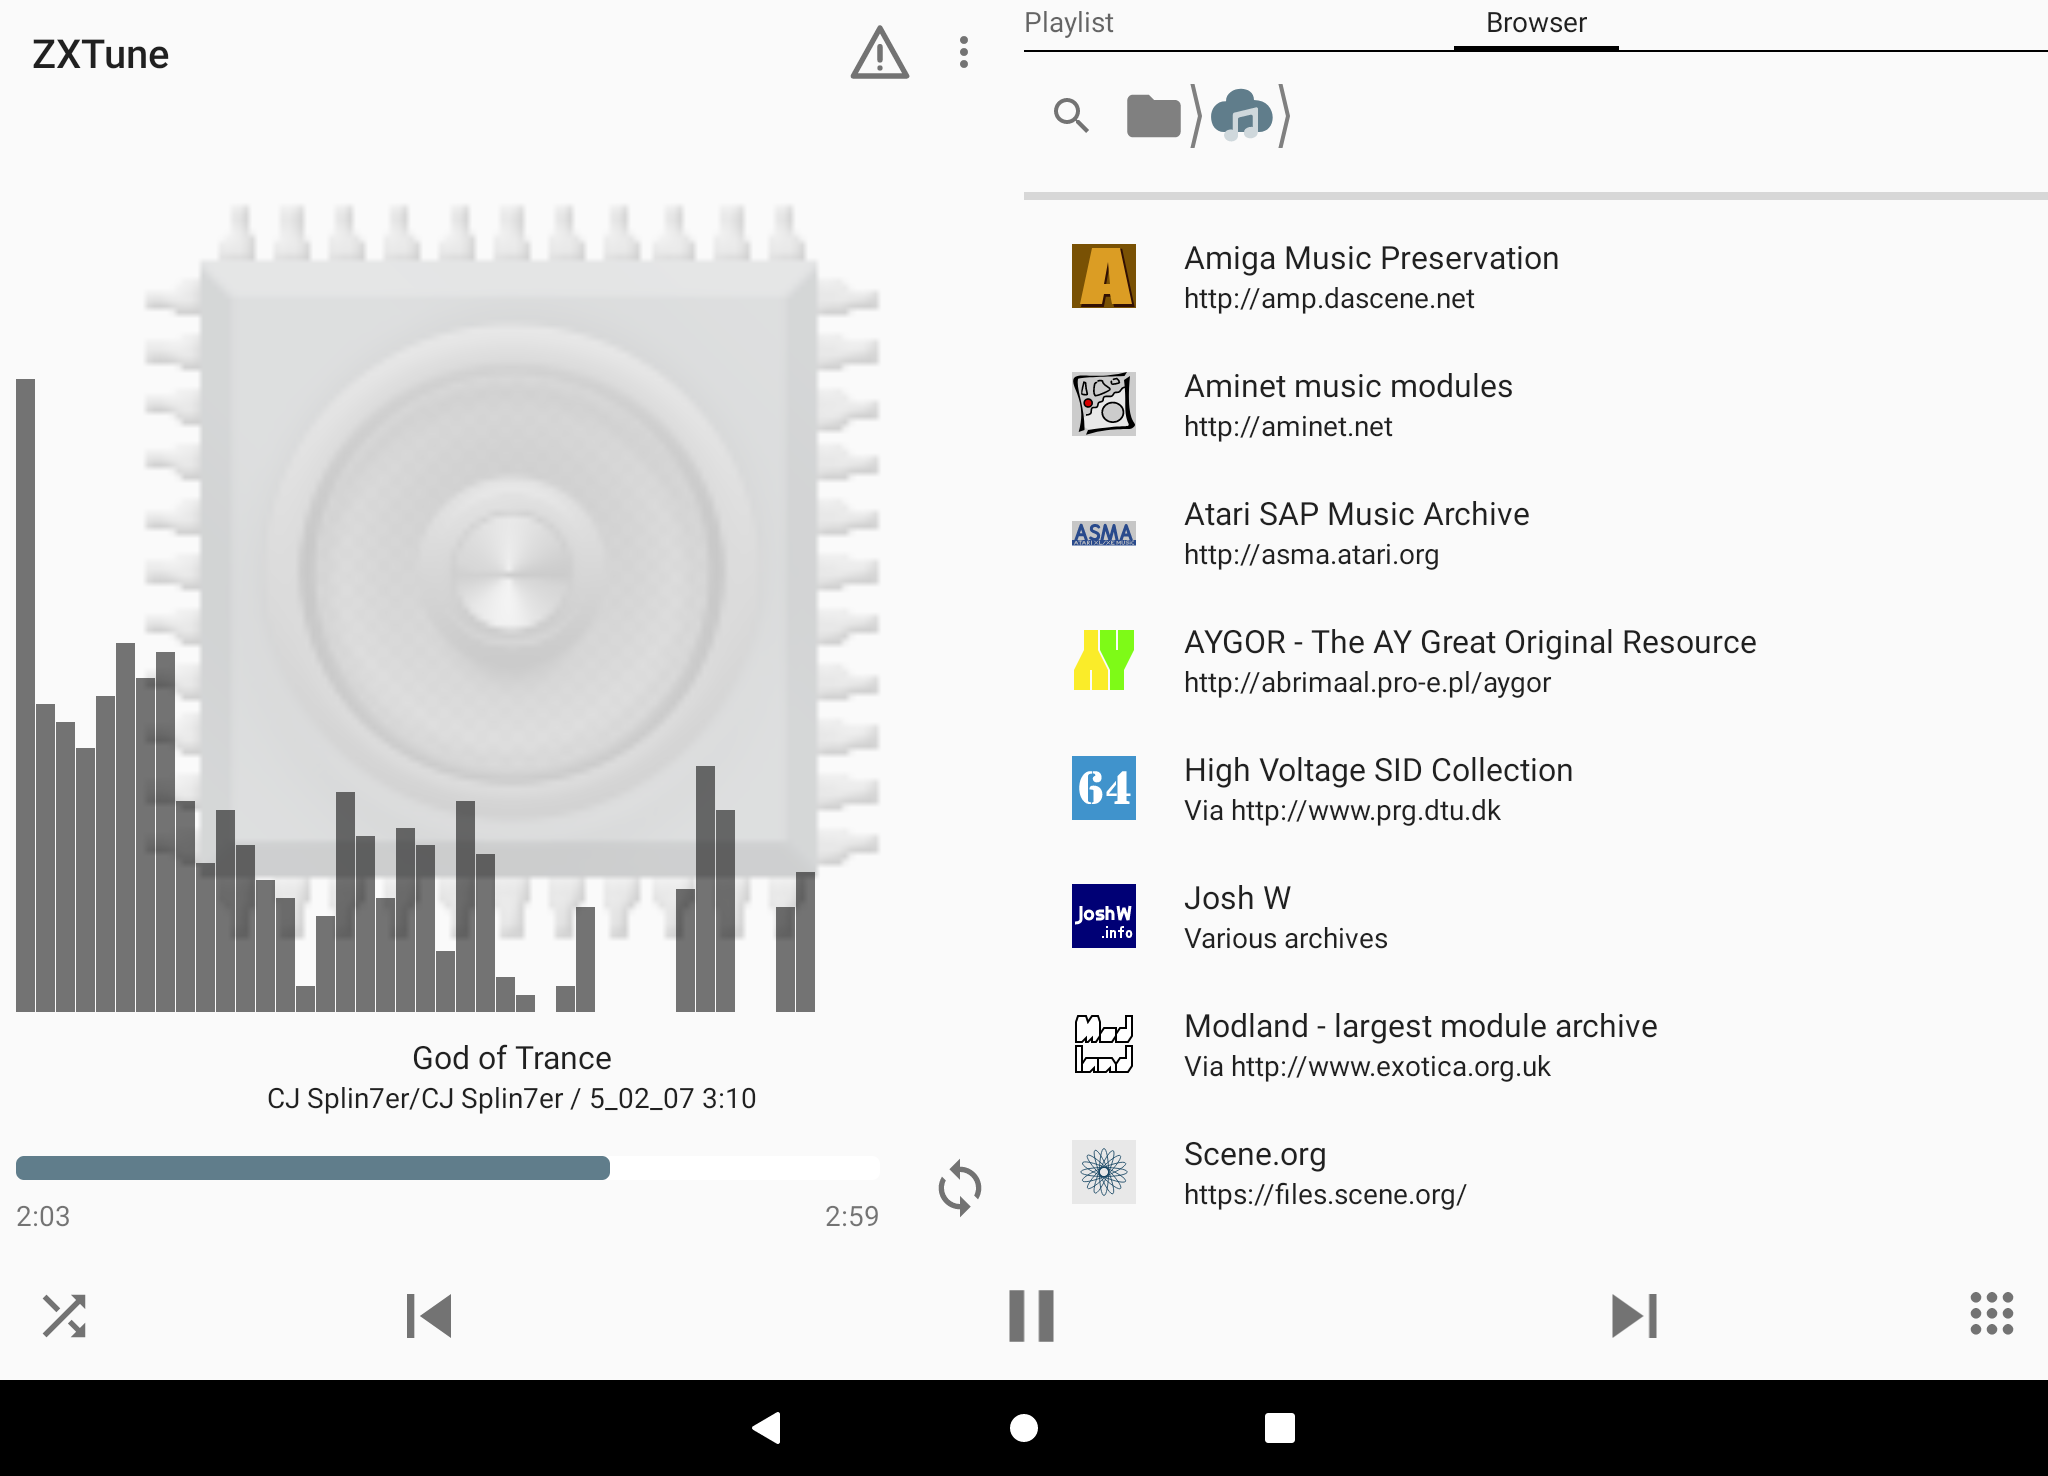The height and width of the screenshot is (1476, 2048).
Task: Open High Voltage SID Collection
Action: 1536,788
